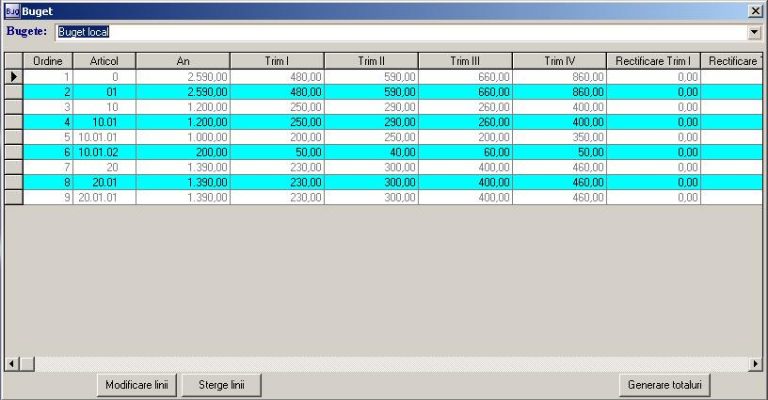Click the row selector for row 6

tap(14, 152)
